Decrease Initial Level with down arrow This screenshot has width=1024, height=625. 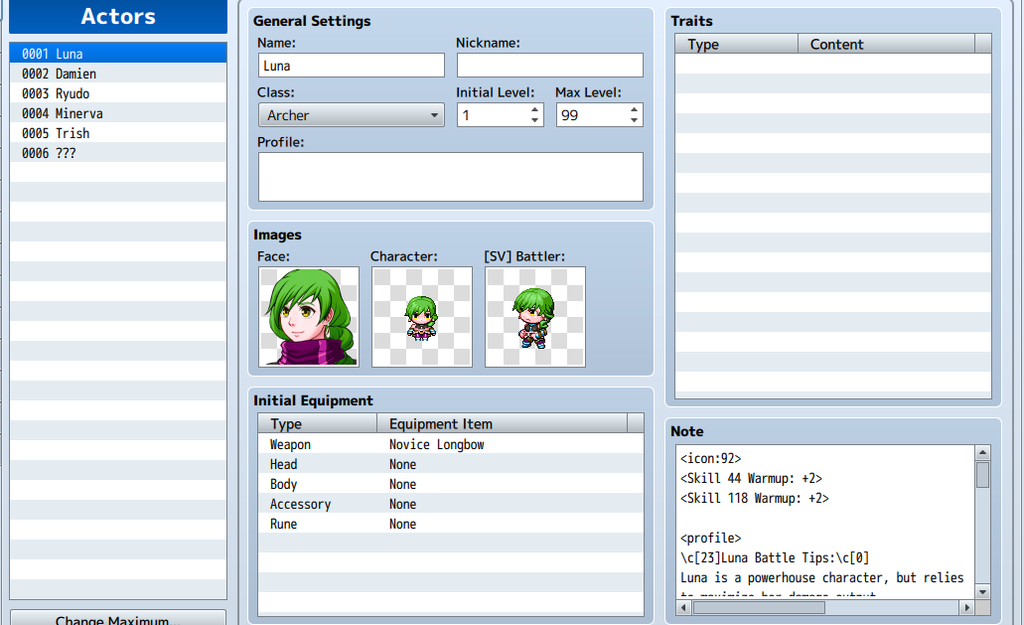point(535,121)
